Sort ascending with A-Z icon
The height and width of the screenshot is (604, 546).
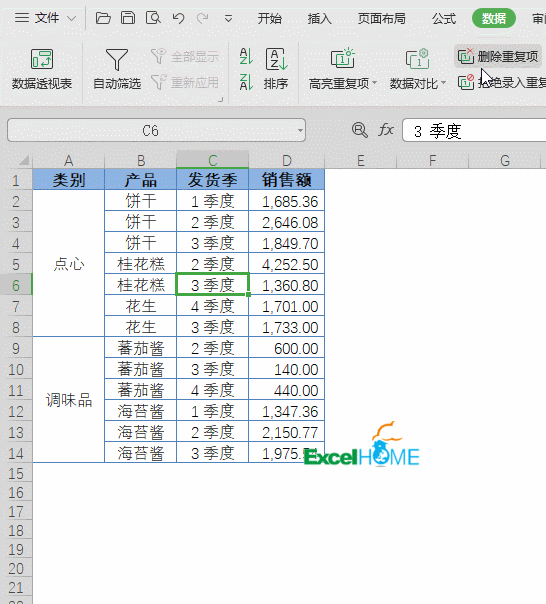pyautogui.click(x=246, y=56)
